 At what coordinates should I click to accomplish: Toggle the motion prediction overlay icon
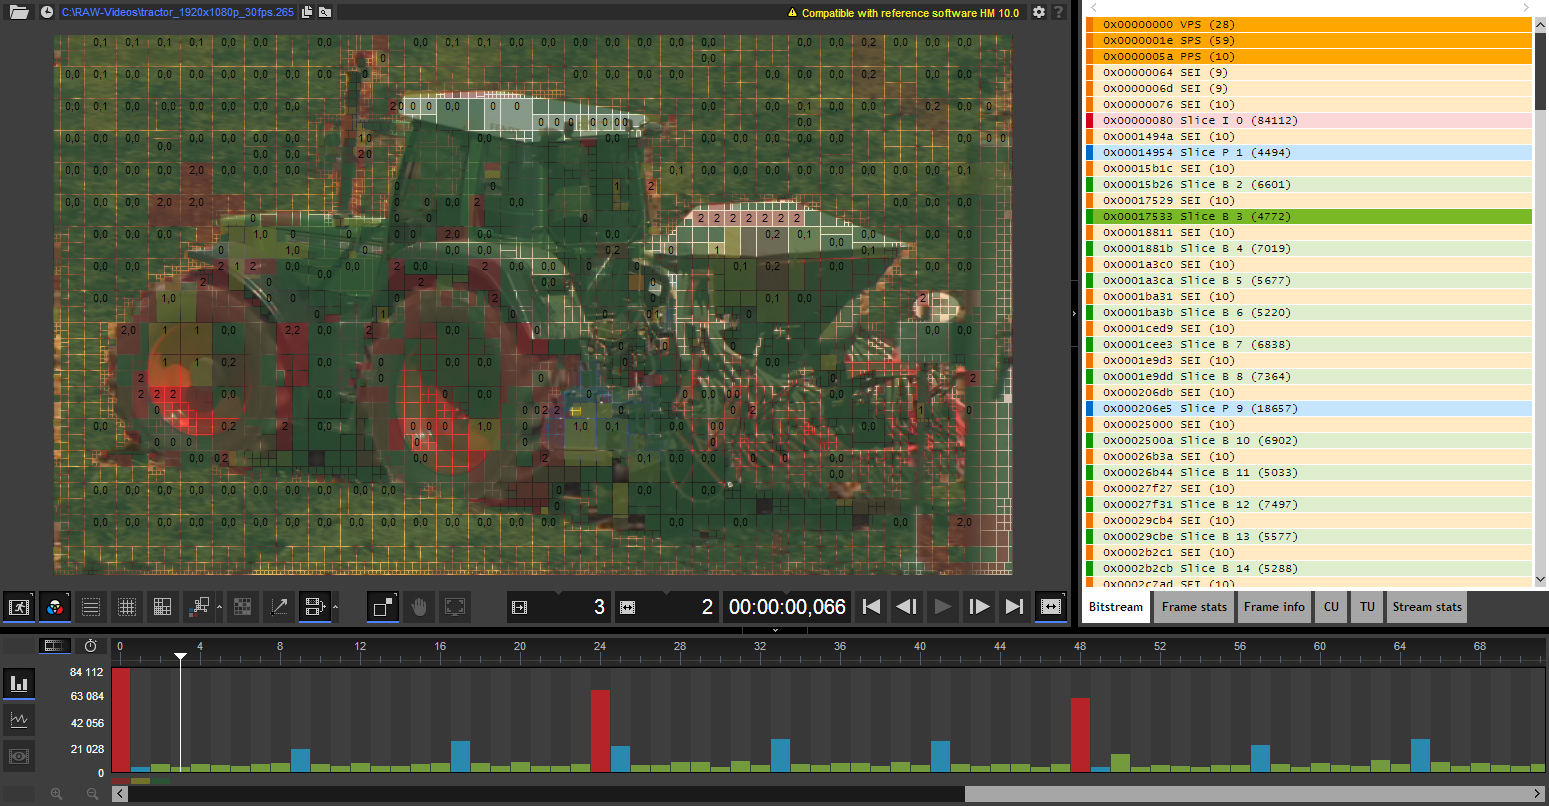[279, 607]
